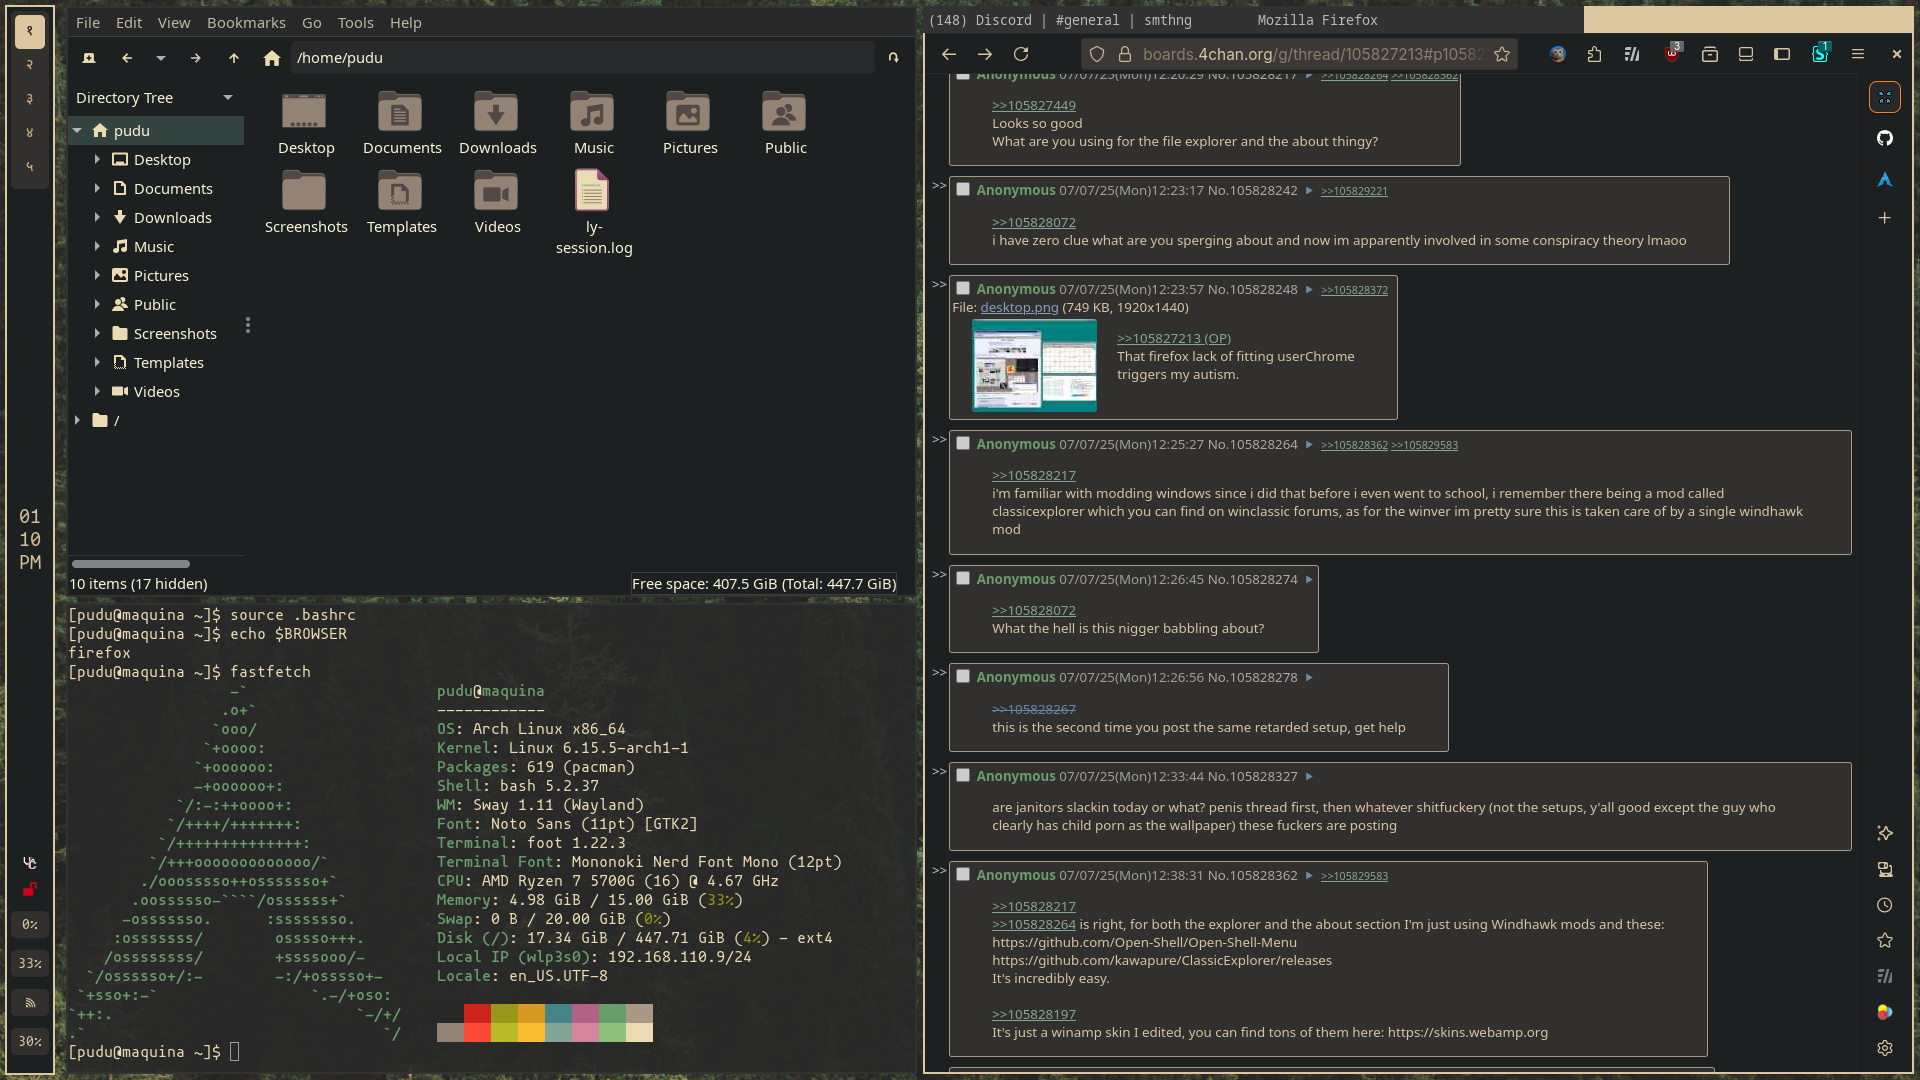Open the View menu
1920x1080 pixels.
click(x=174, y=22)
